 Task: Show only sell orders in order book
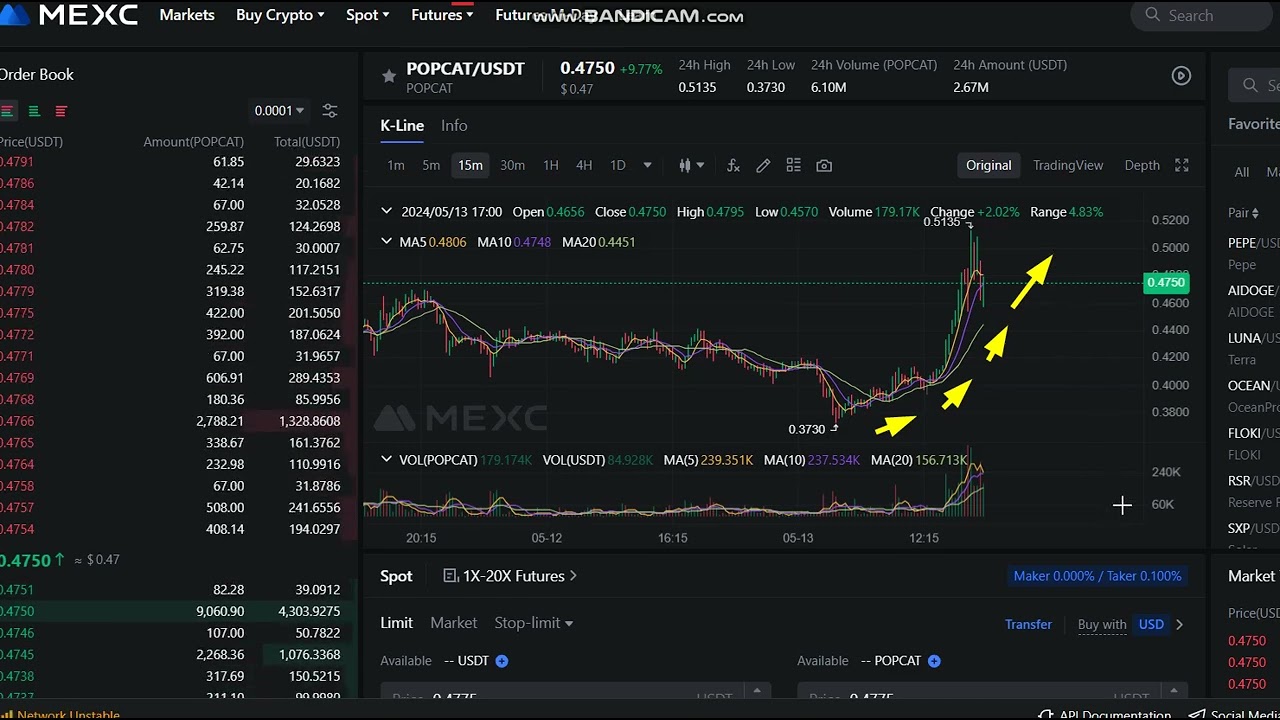tap(61, 111)
